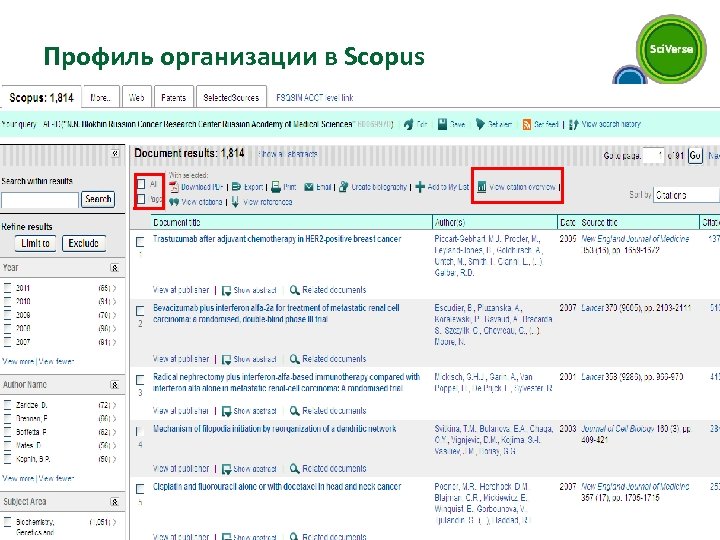
Task: Switch to the Patents tab
Action: (174, 97)
